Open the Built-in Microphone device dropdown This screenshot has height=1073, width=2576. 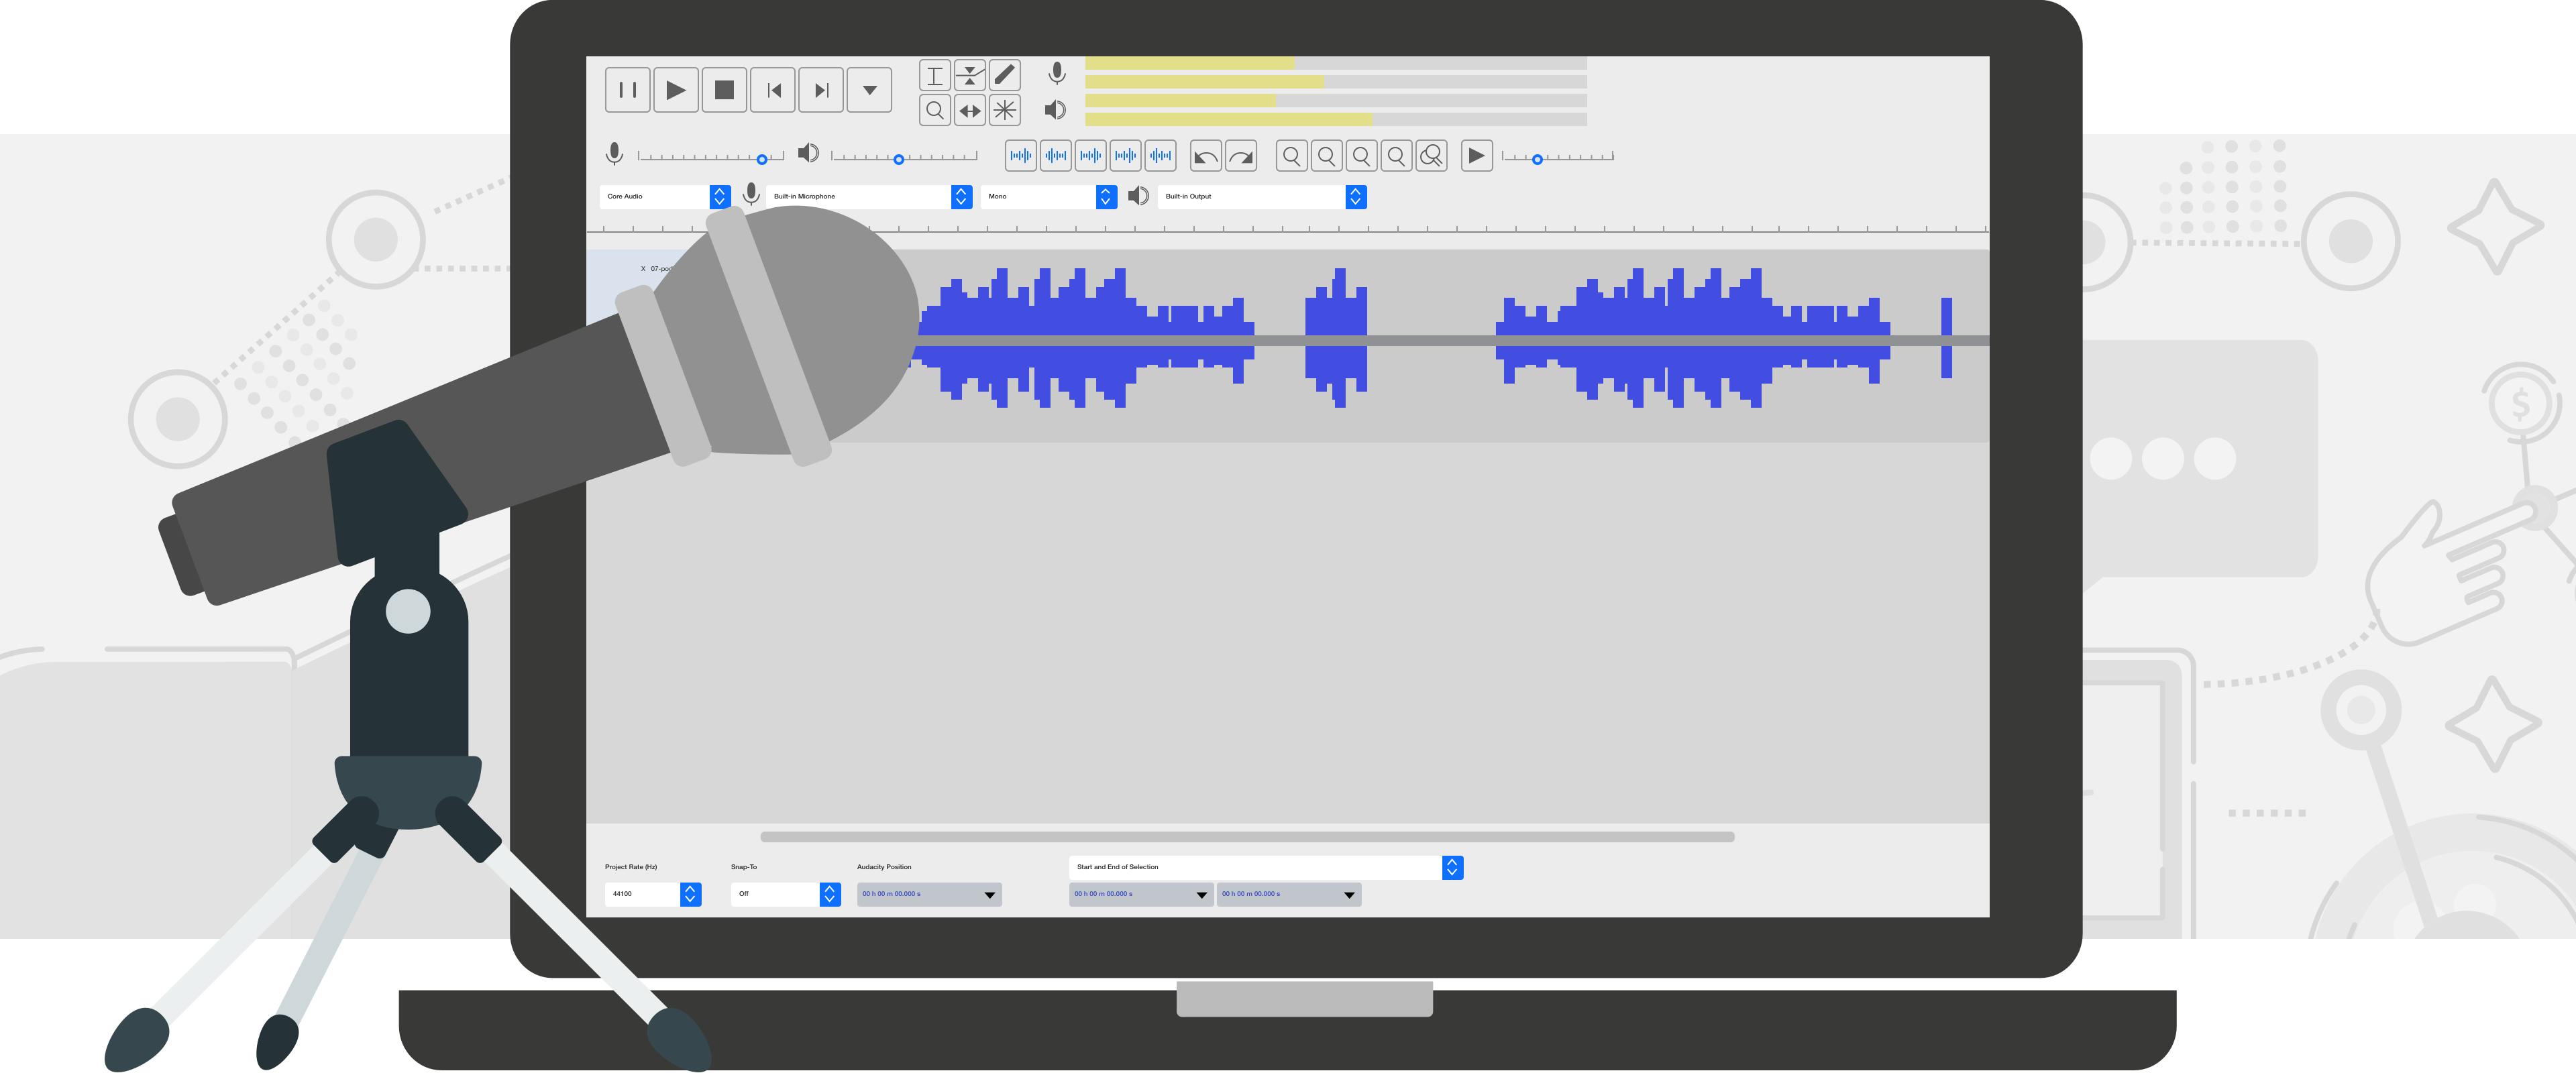[x=960, y=197]
